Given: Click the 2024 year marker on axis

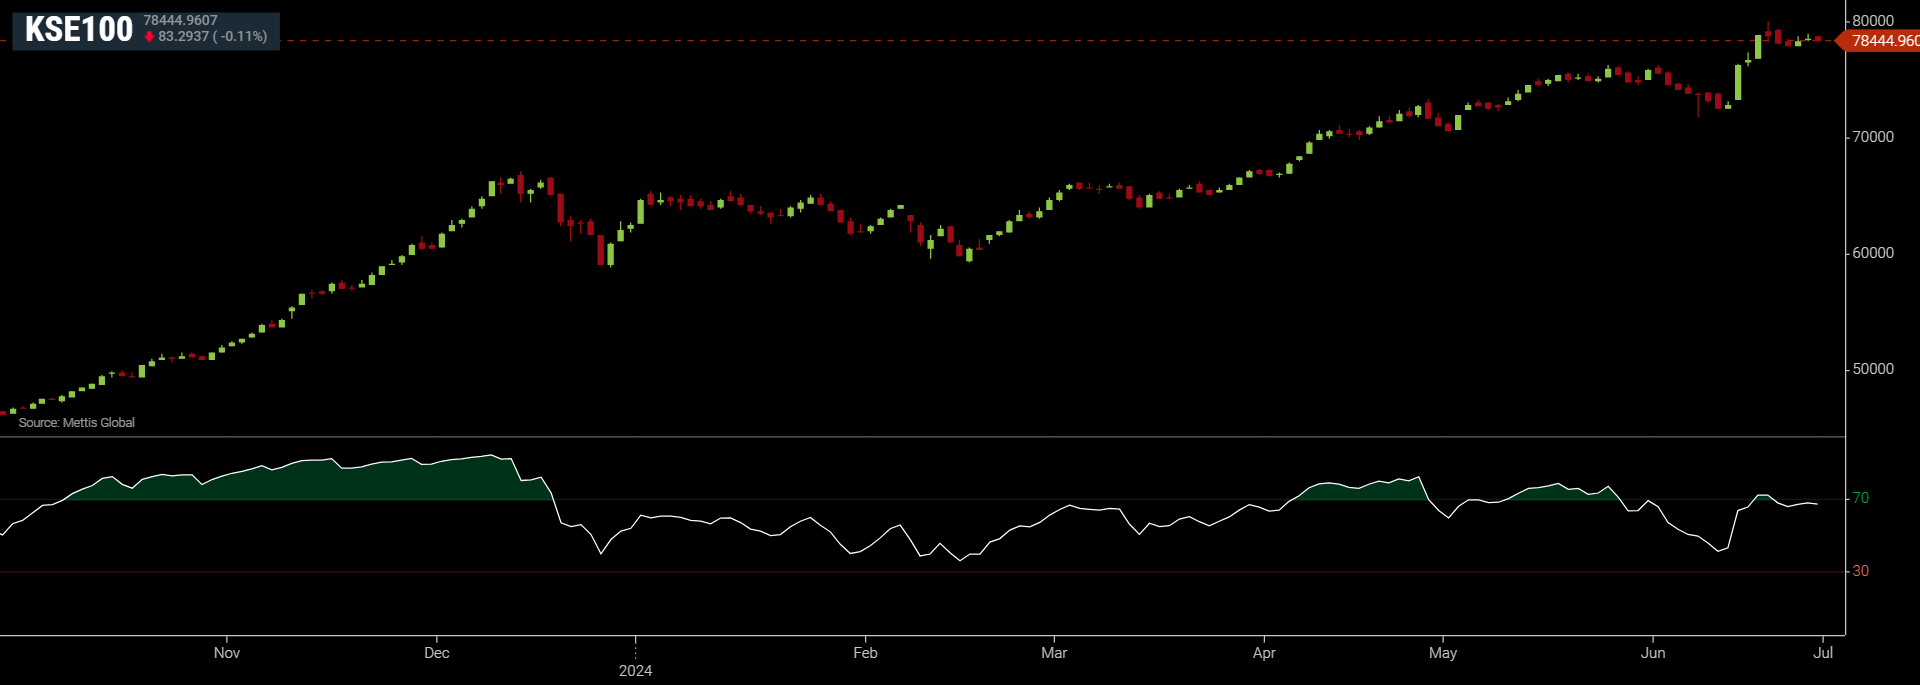Looking at the screenshot, I should click(635, 671).
